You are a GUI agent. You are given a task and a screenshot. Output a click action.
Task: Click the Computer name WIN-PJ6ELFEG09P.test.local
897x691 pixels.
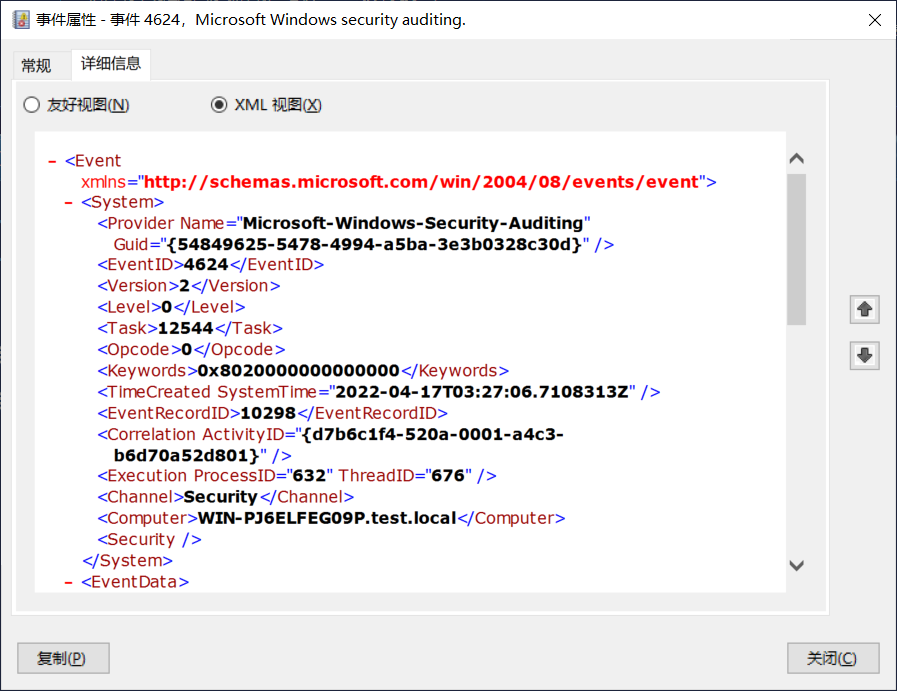pyautogui.click(x=327, y=518)
